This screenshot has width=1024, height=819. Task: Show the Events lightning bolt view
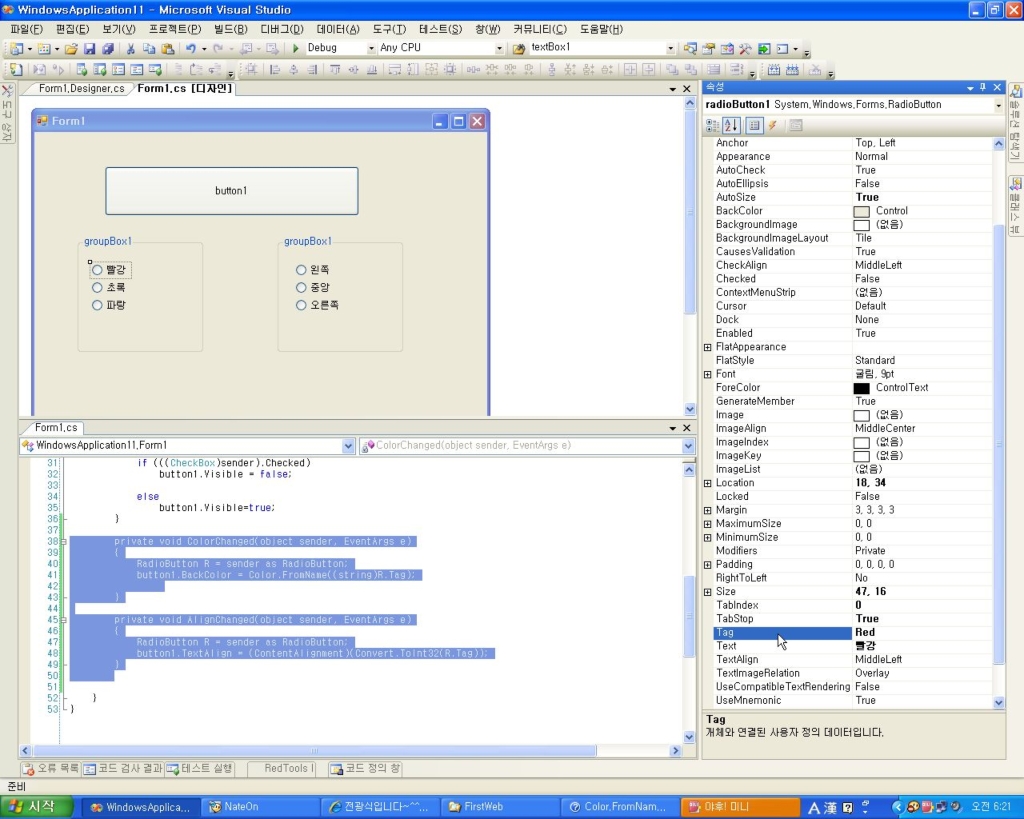coord(773,125)
